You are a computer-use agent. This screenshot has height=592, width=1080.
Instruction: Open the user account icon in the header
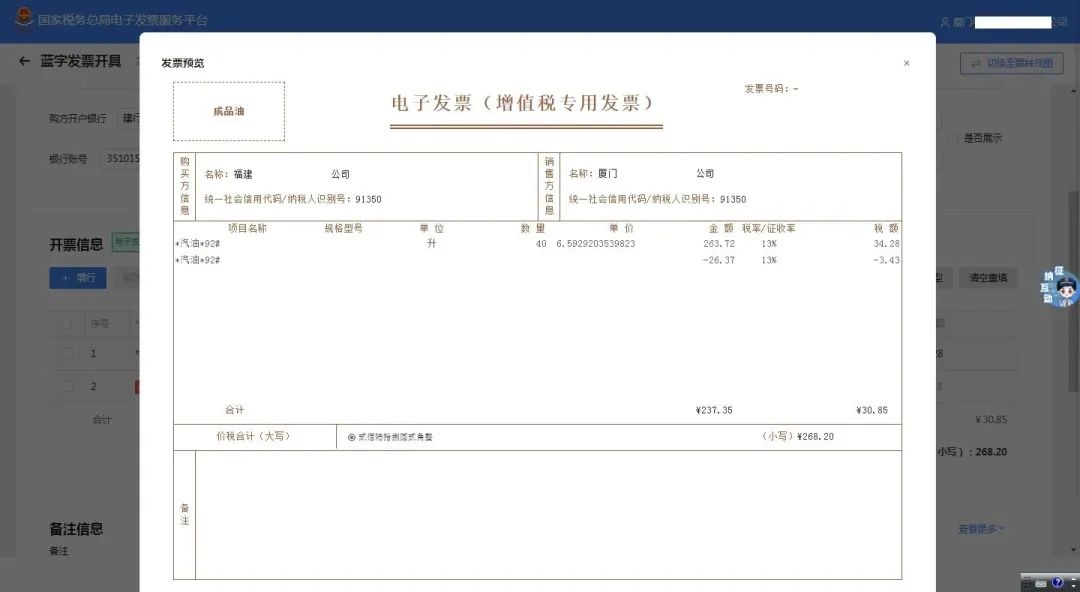coord(945,23)
